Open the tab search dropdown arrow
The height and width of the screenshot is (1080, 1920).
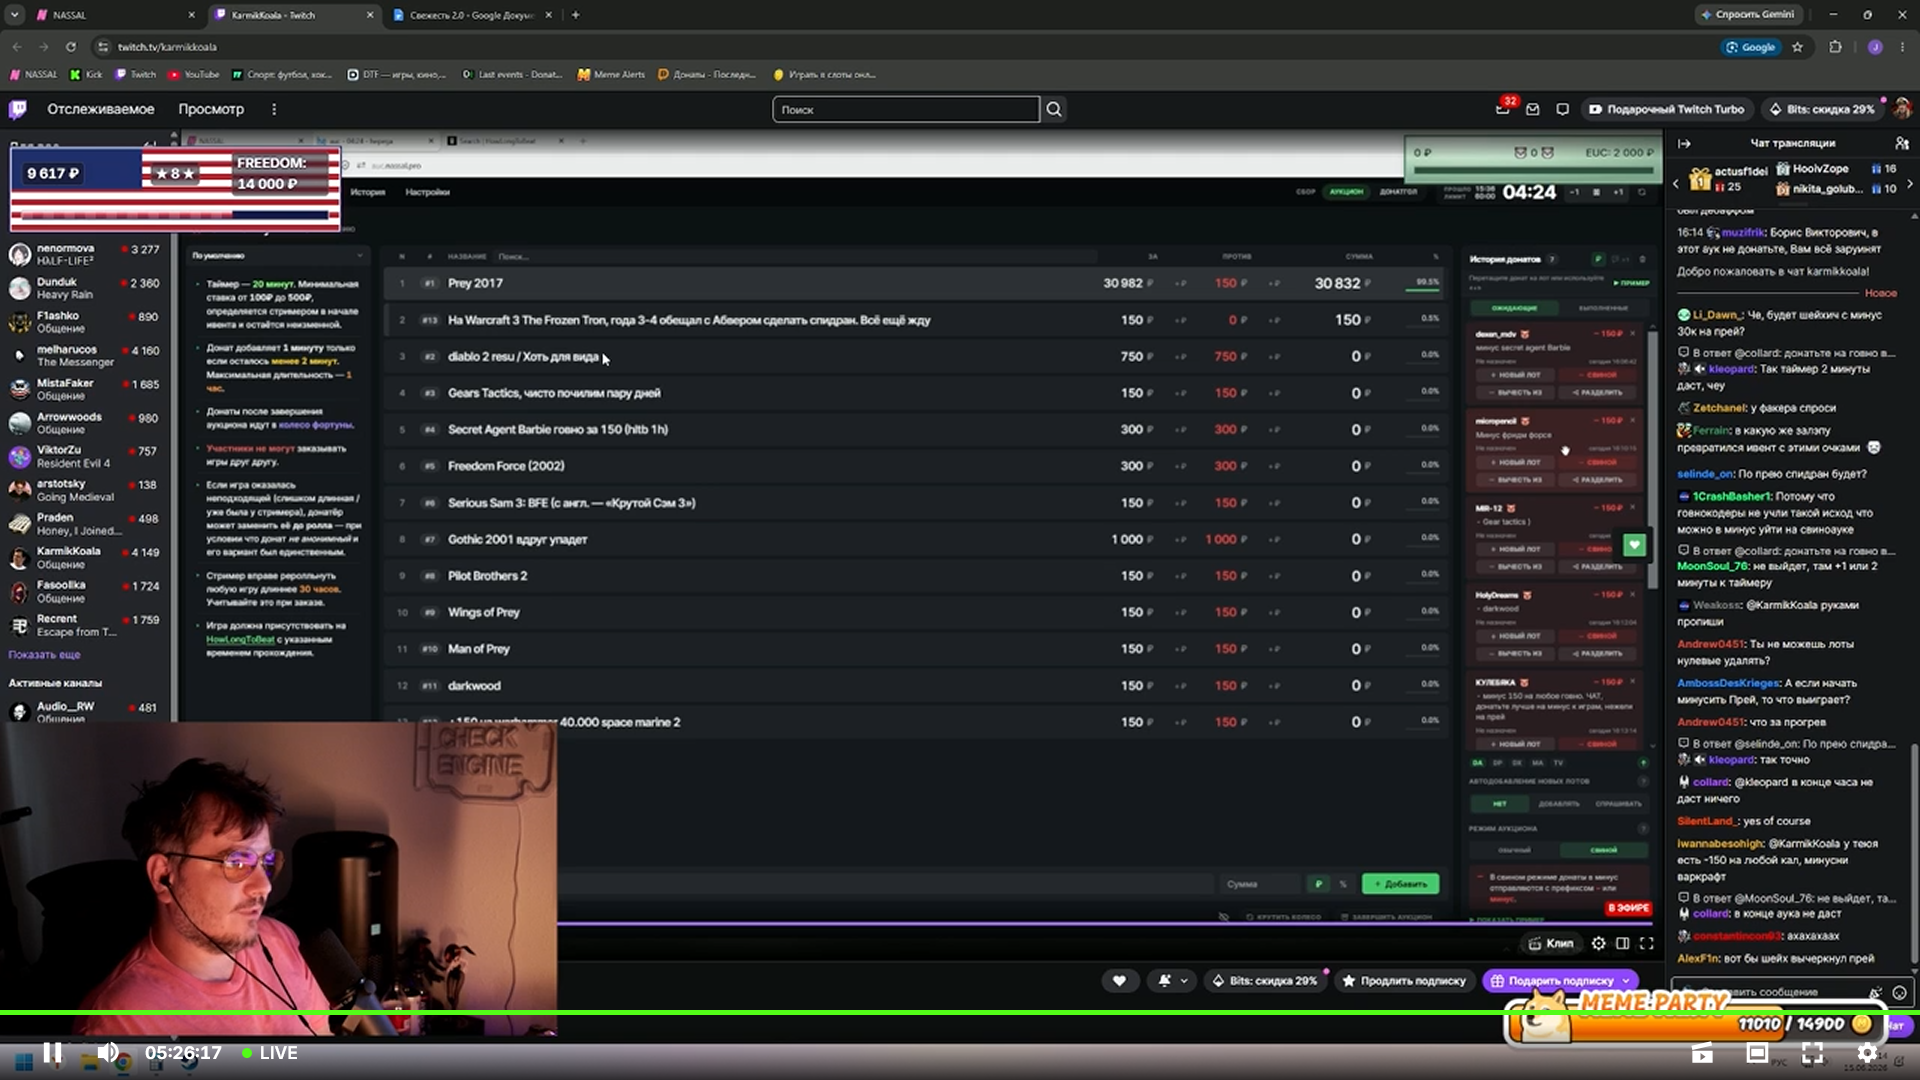(14, 15)
